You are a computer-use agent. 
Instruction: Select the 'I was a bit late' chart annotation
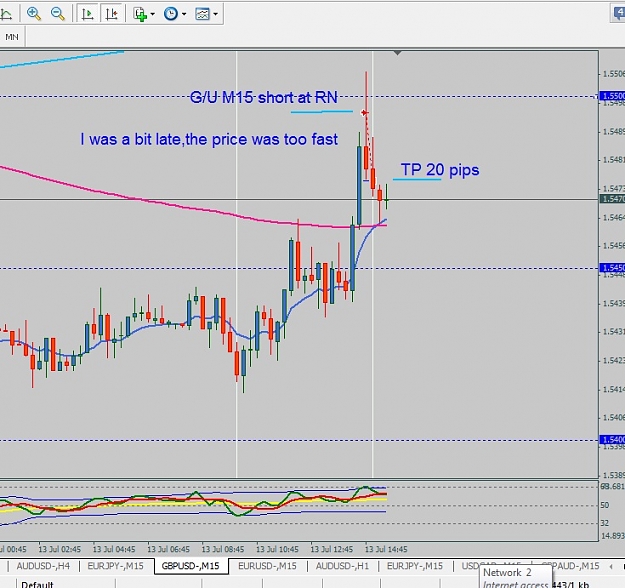[x=209, y=139]
